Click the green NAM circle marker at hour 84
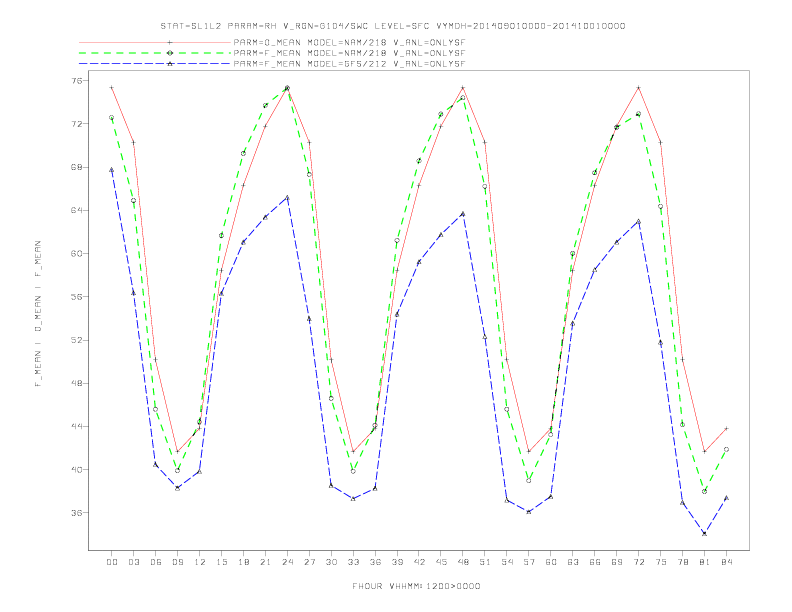The height and width of the screenshot is (612, 792). (726, 449)
